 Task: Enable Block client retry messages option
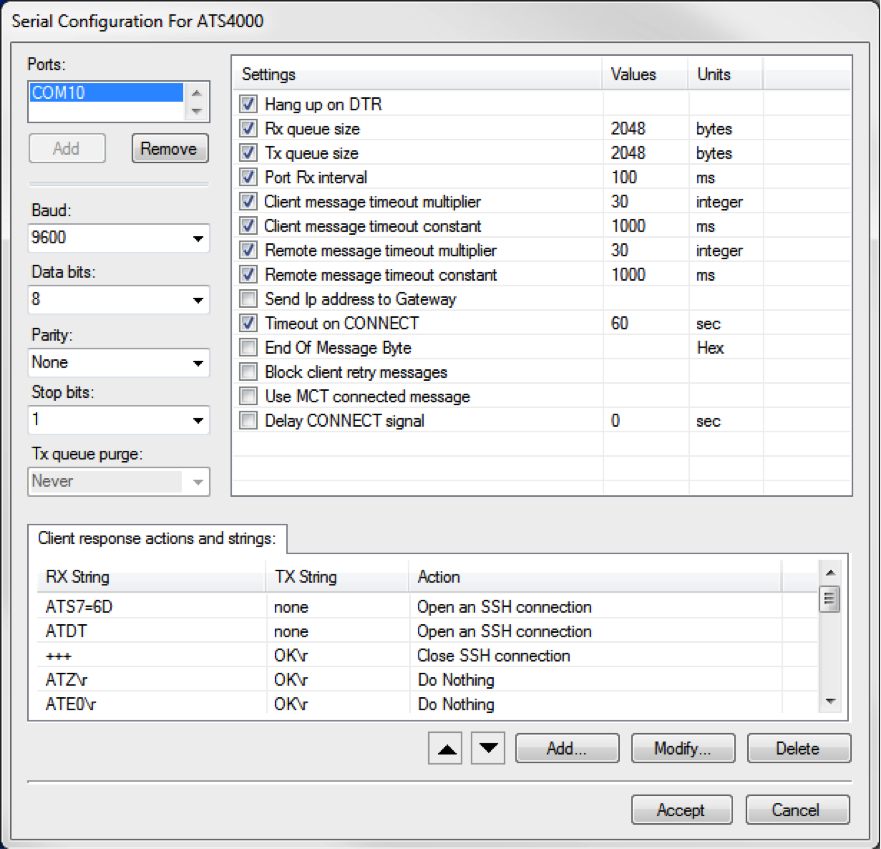[x=249, y=372]
